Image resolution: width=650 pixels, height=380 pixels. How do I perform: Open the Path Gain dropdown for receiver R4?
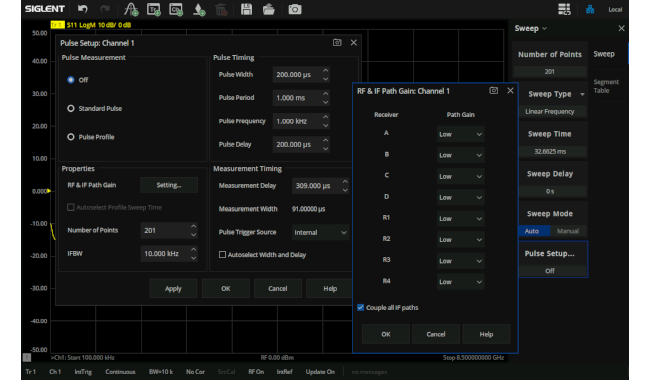click(461, 282)
